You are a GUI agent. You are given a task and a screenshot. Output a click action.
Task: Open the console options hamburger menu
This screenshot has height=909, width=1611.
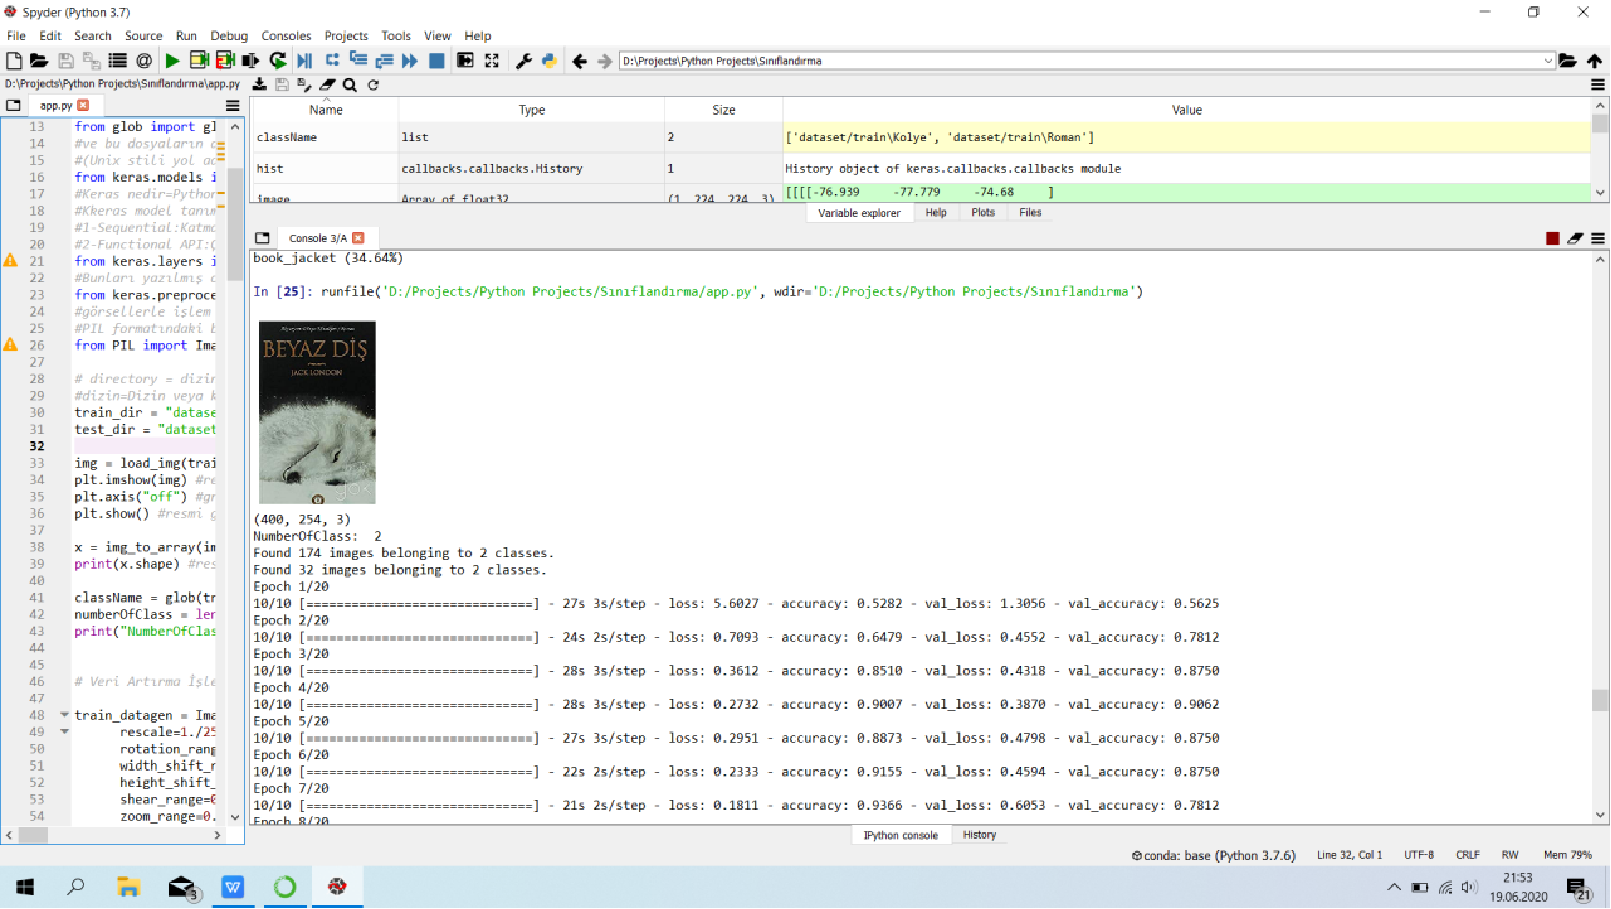(x=1597, y=238)
